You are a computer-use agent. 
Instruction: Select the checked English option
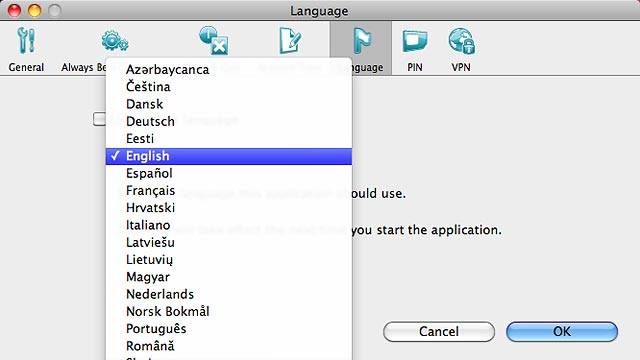point(229,156)
